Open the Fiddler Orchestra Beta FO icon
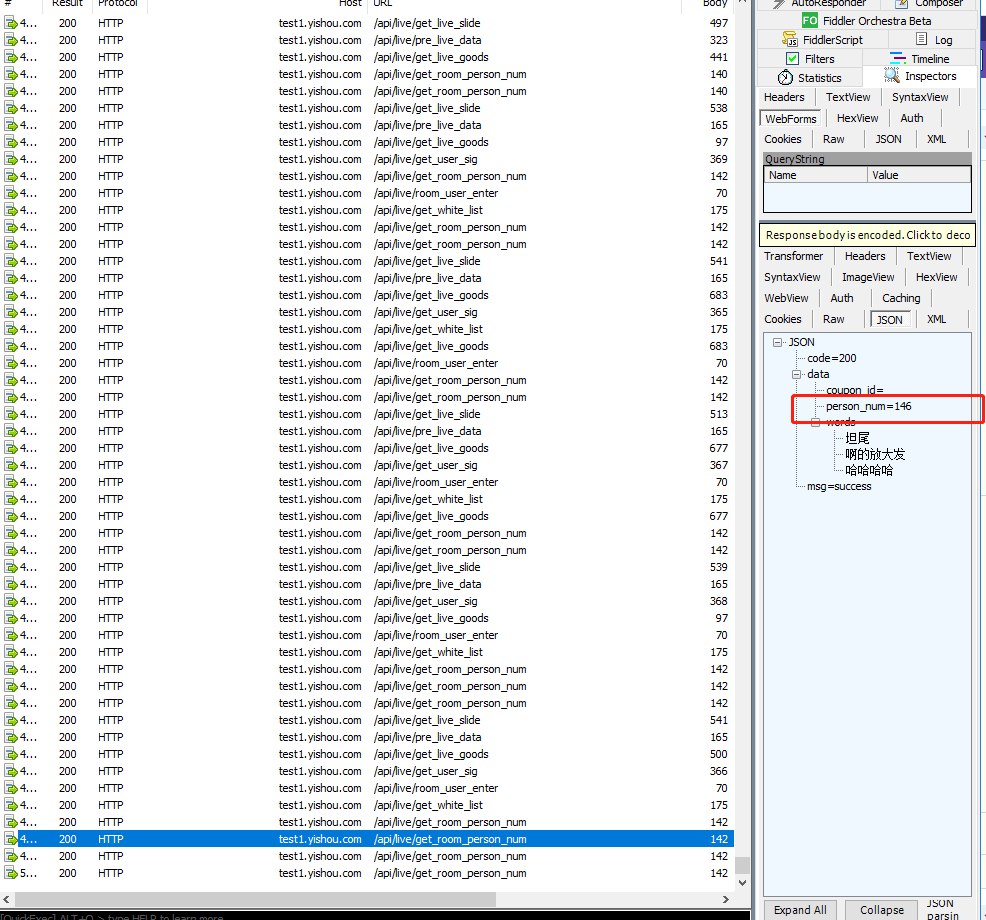 (x=810, y=21)
